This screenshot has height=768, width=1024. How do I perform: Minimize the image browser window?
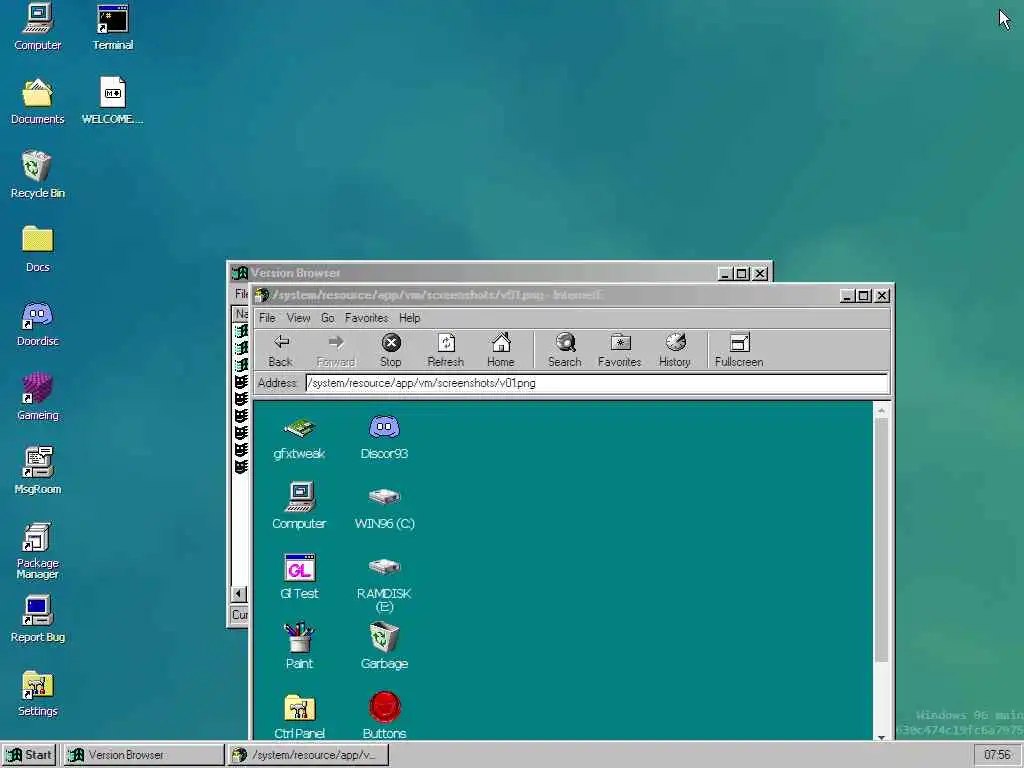(x=846, y=296)
